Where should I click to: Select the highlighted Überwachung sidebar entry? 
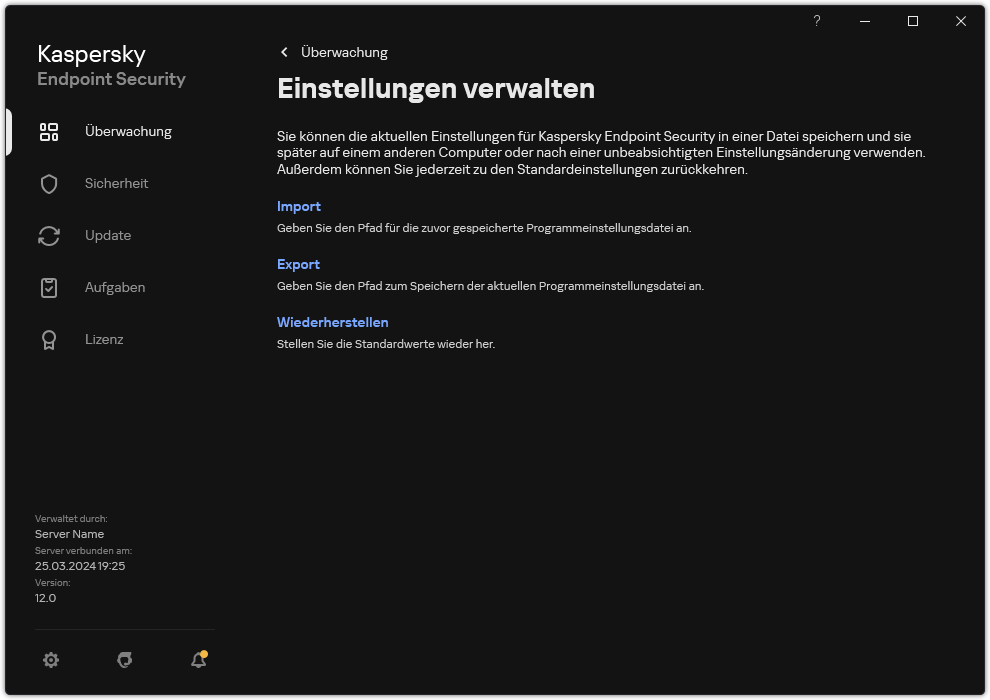click(129, 131)
